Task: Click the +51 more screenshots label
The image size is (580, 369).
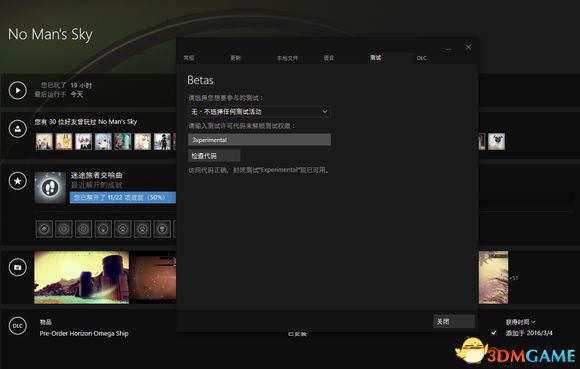Action: (x=514, y=278)
